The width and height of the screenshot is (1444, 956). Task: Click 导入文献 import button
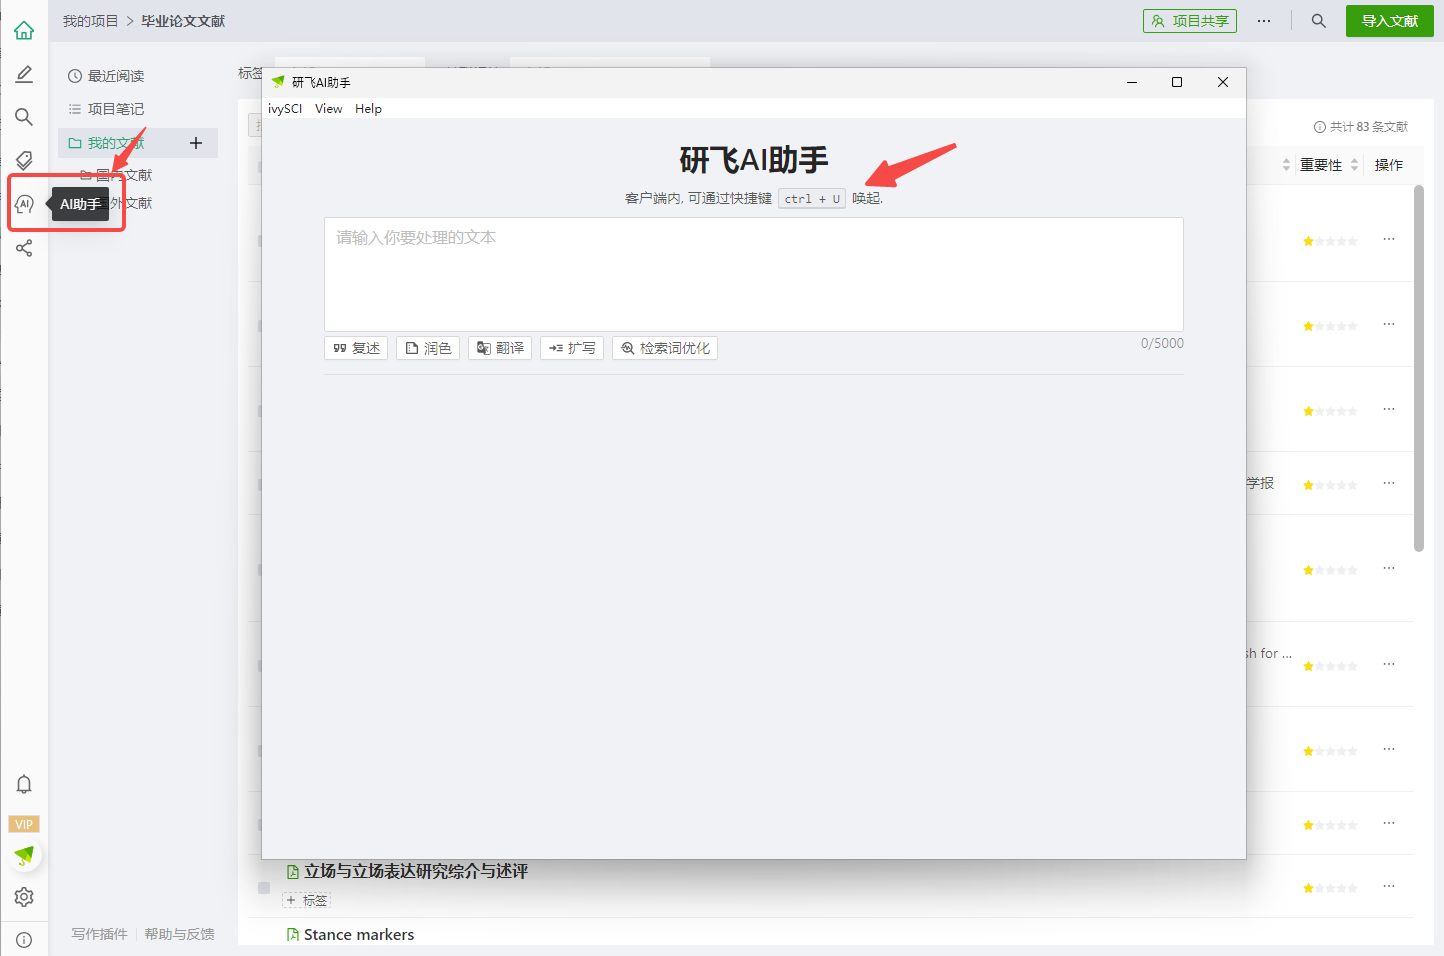pos(1390,21)
